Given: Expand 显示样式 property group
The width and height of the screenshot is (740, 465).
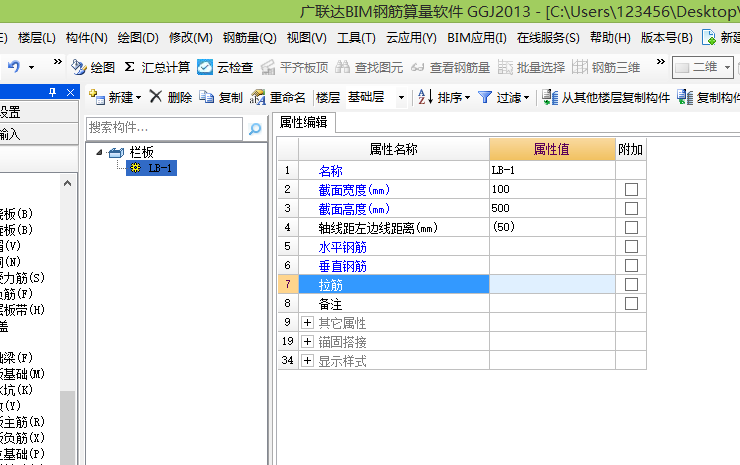Looking at the screenshot, I should [307, 361].
